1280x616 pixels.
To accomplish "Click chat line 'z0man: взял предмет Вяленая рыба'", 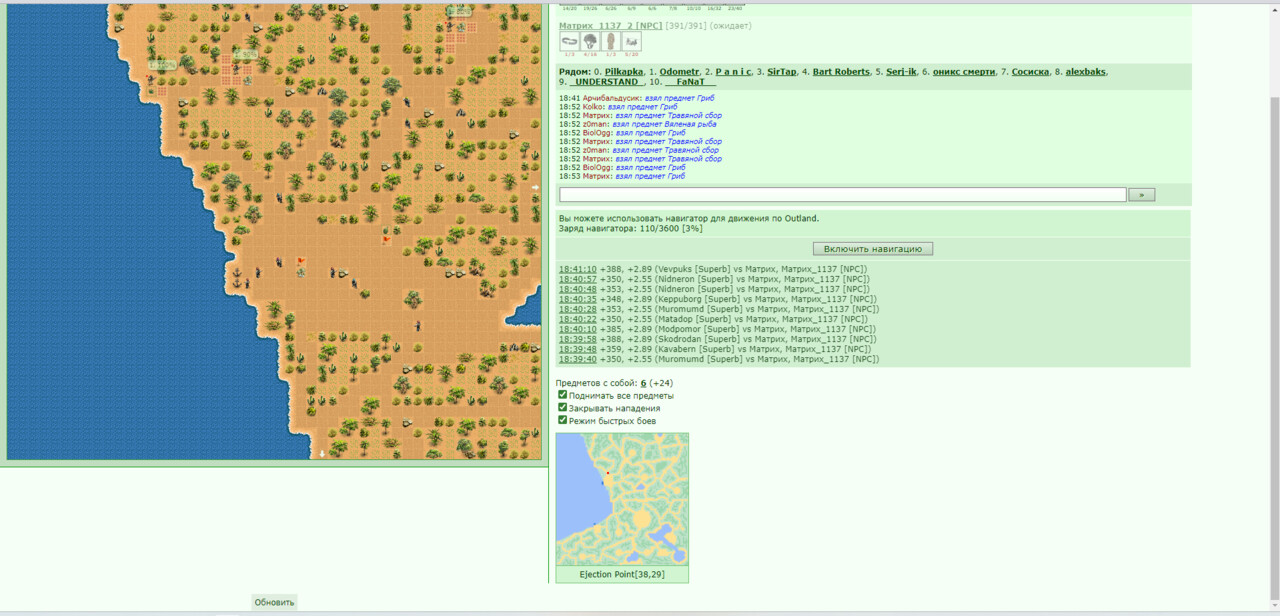I will coord(640,124).
